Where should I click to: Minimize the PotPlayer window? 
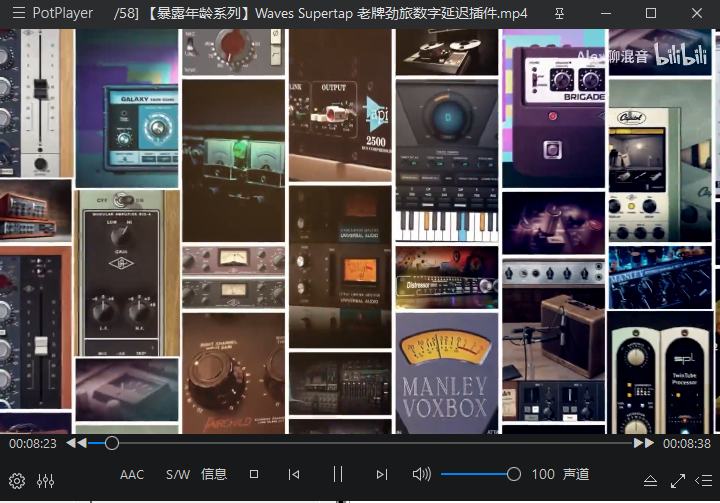(x=606, y=13)
